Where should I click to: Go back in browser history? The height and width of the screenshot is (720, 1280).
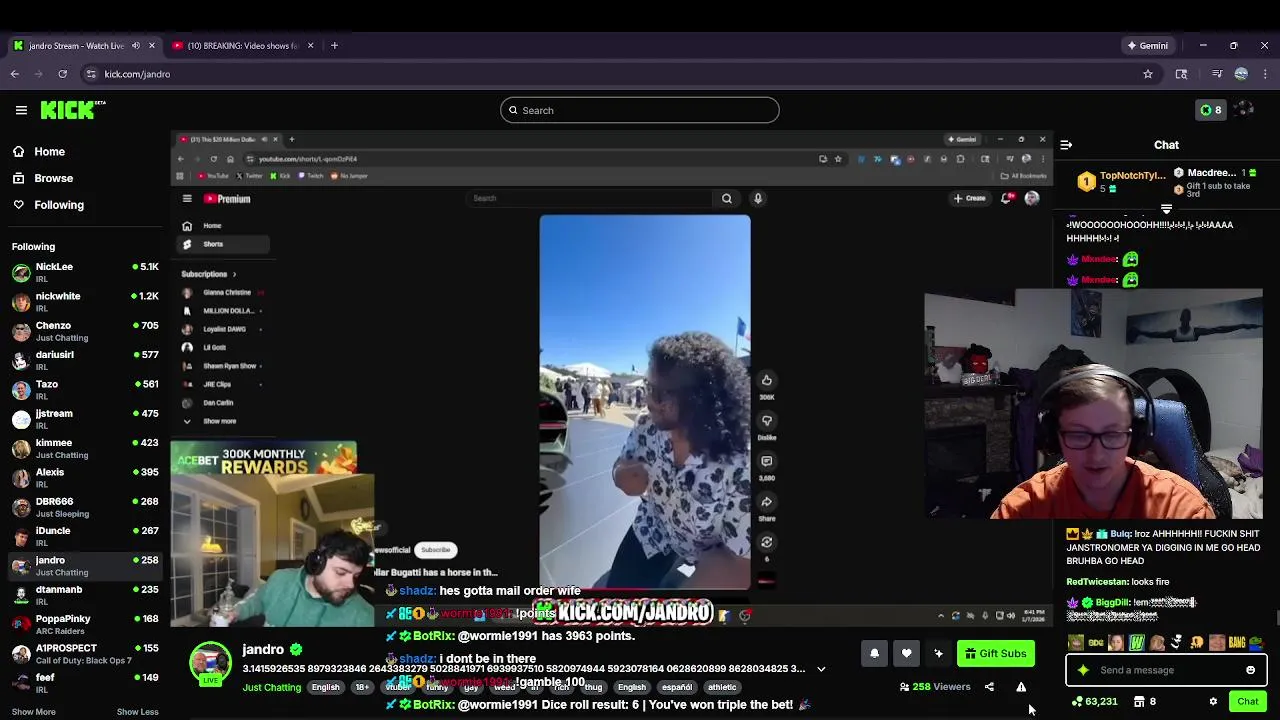(14, 74)
